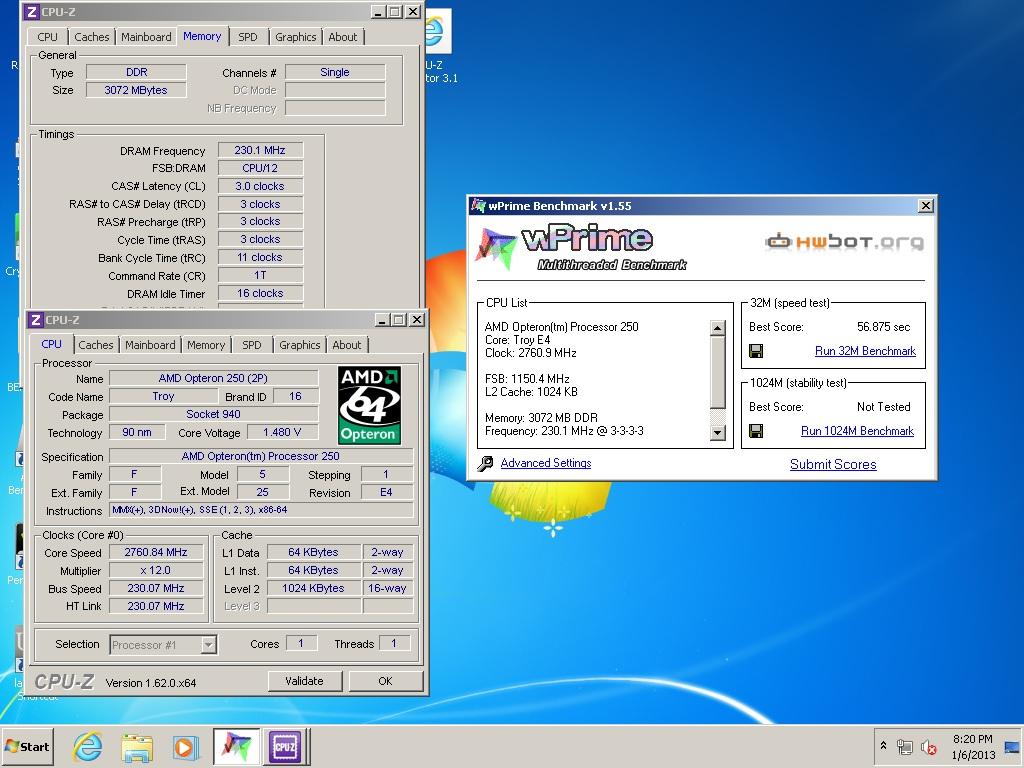The width and height of the screenshot is (1024, 768).
Task: Click the Start button
Action: click(27, 746)
